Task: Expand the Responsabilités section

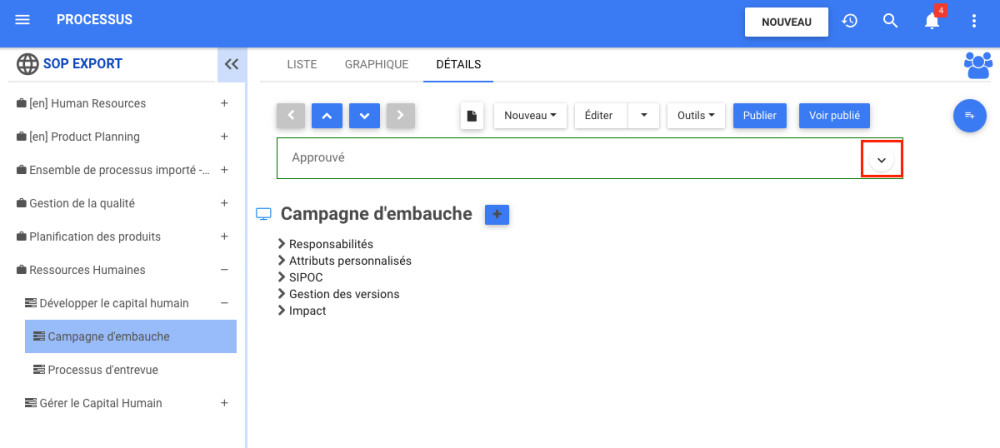Action: pyautogui.click(x=330, y=244)
